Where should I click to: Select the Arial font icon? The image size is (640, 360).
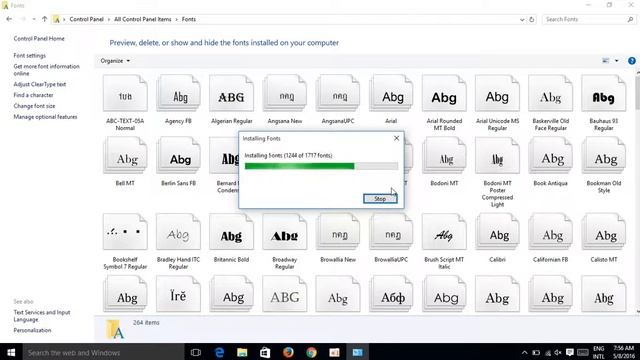(391, 93)
